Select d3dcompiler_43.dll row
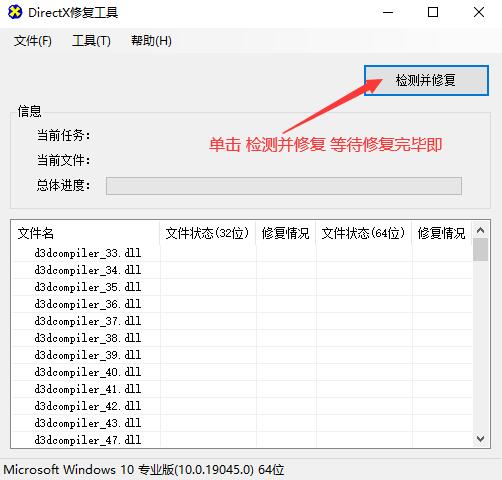 pyautogui.click(x=242, y=423)
